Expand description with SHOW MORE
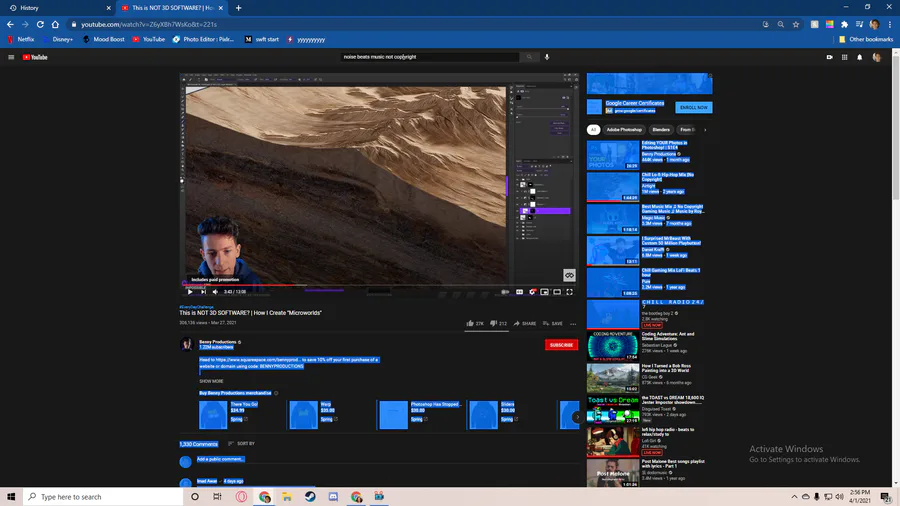 point(211,381)
